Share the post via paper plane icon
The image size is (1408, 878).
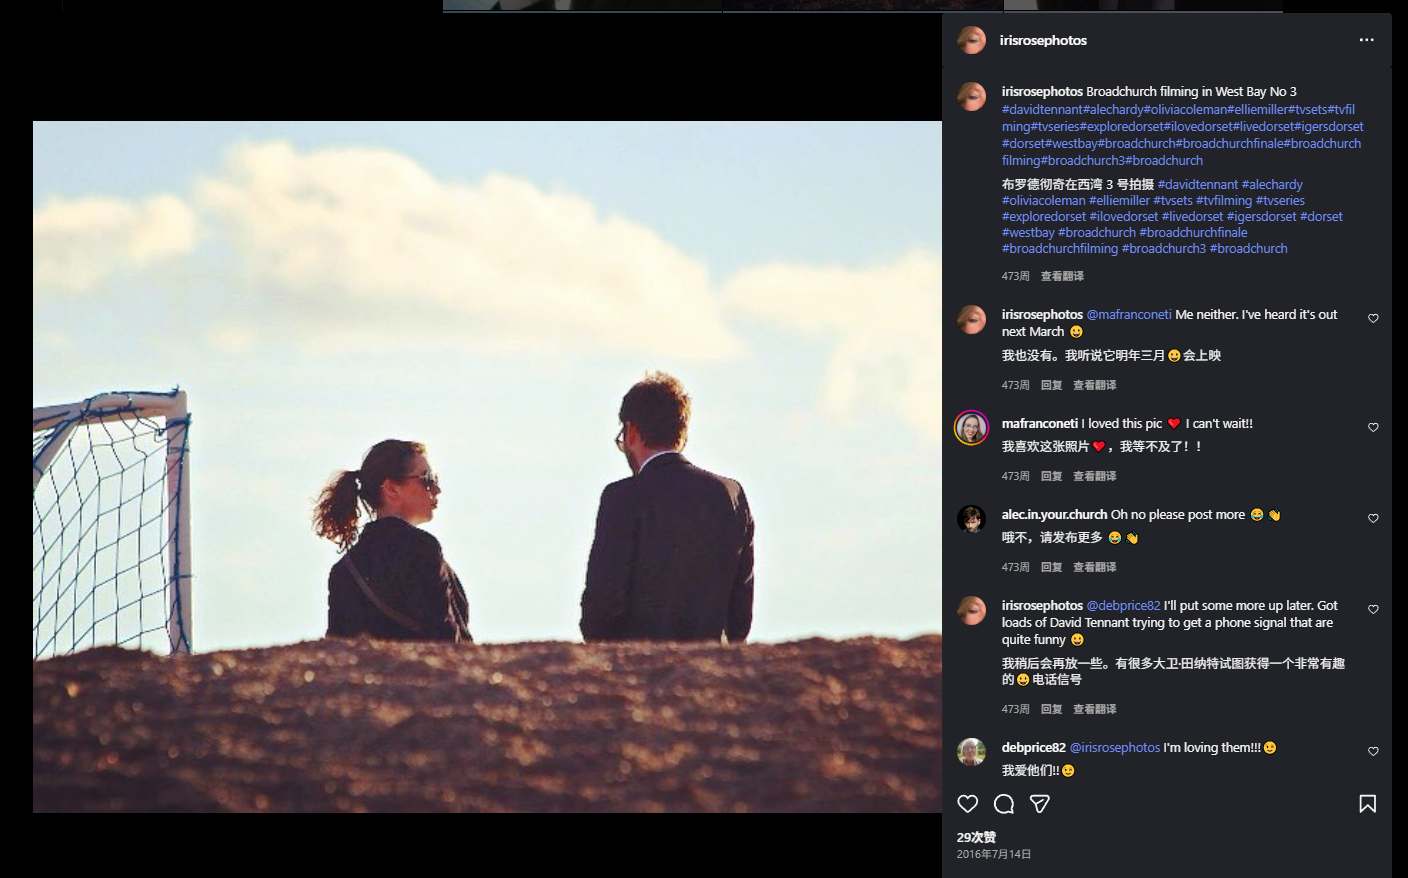coord(1040,804)
